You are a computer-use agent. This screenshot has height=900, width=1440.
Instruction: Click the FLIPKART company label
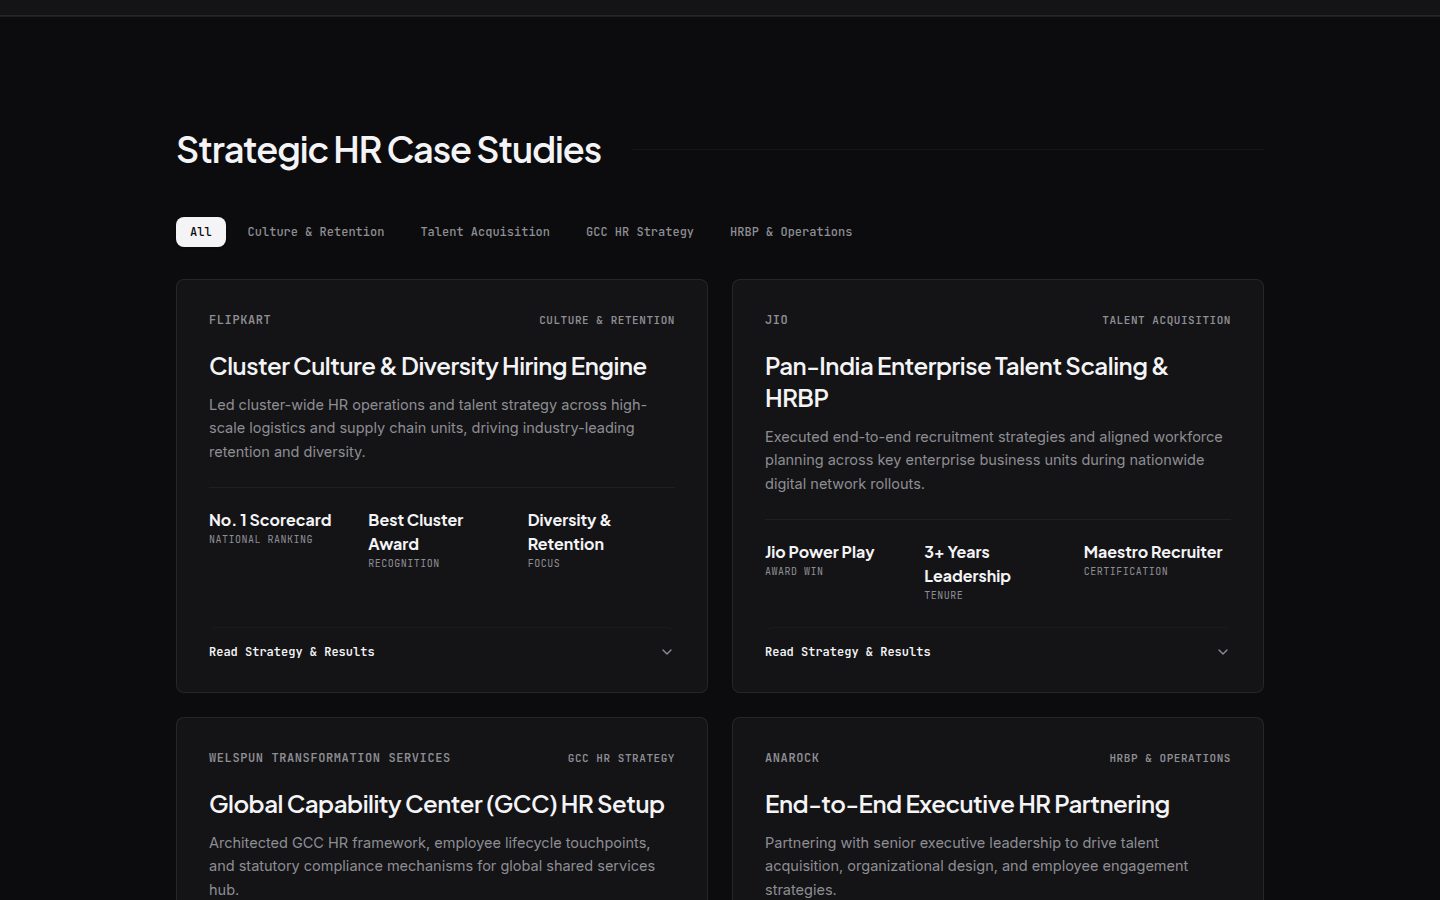[240, 320]
